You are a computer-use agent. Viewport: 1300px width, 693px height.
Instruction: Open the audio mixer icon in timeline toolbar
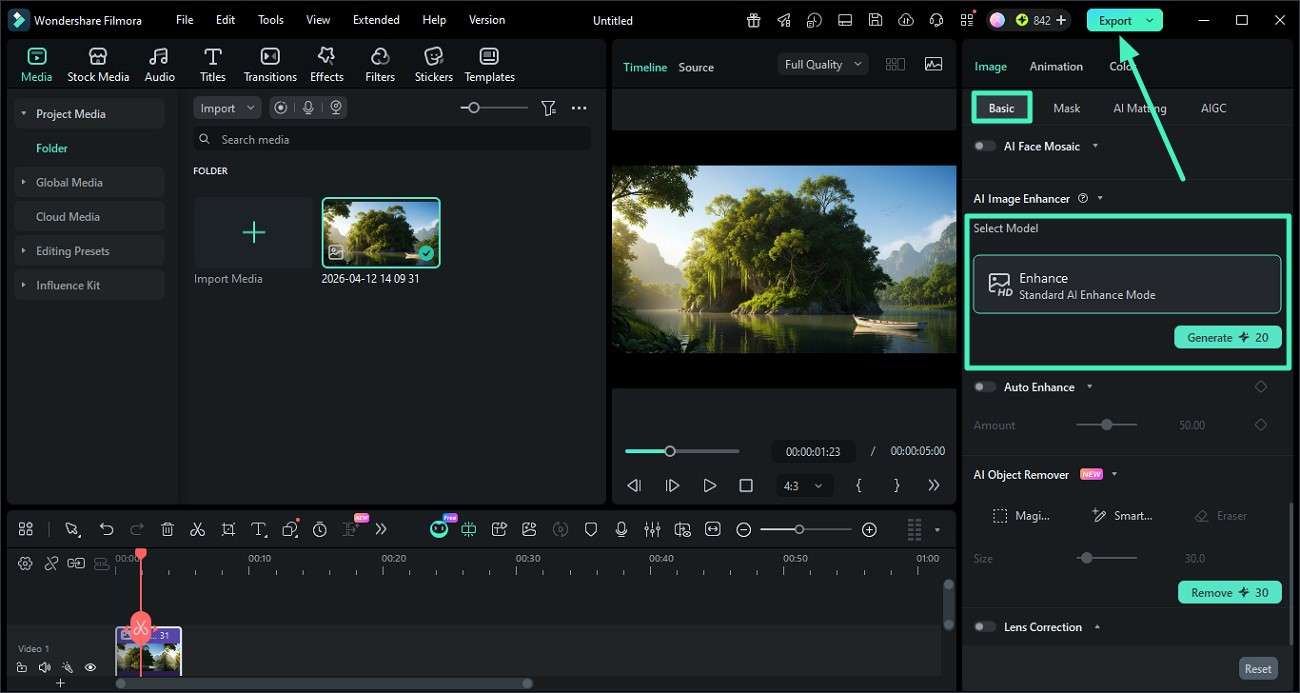(652, 529)
